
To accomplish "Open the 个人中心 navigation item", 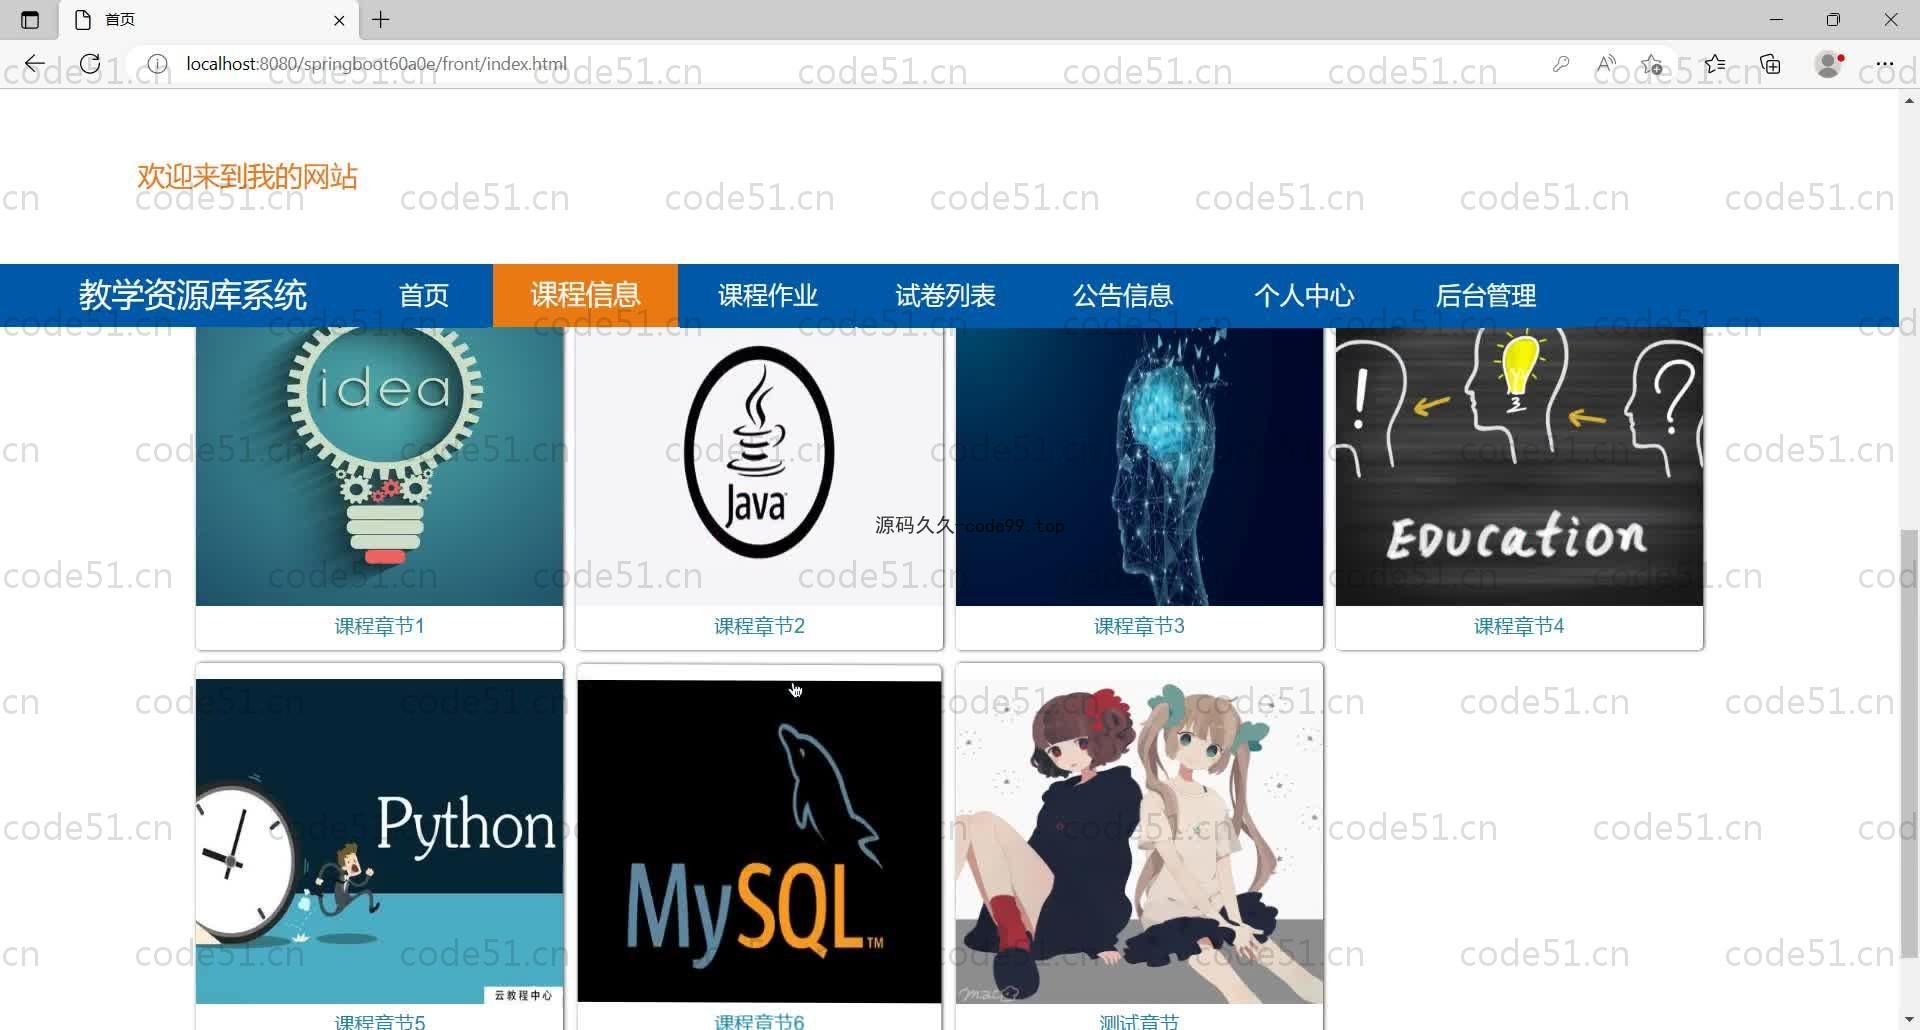I will pos(1304,296).
